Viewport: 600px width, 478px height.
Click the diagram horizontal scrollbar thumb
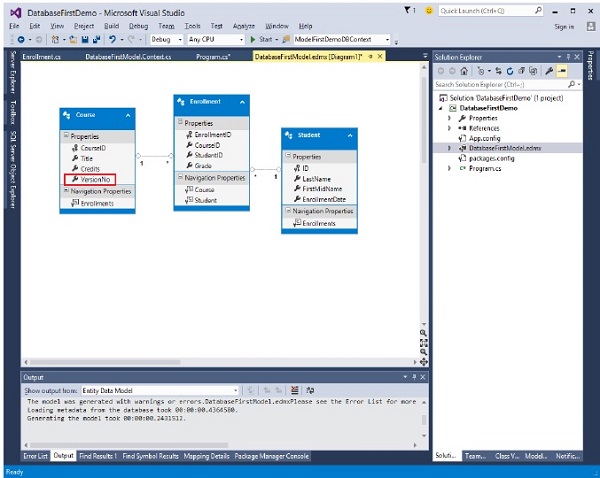point(105,362)
